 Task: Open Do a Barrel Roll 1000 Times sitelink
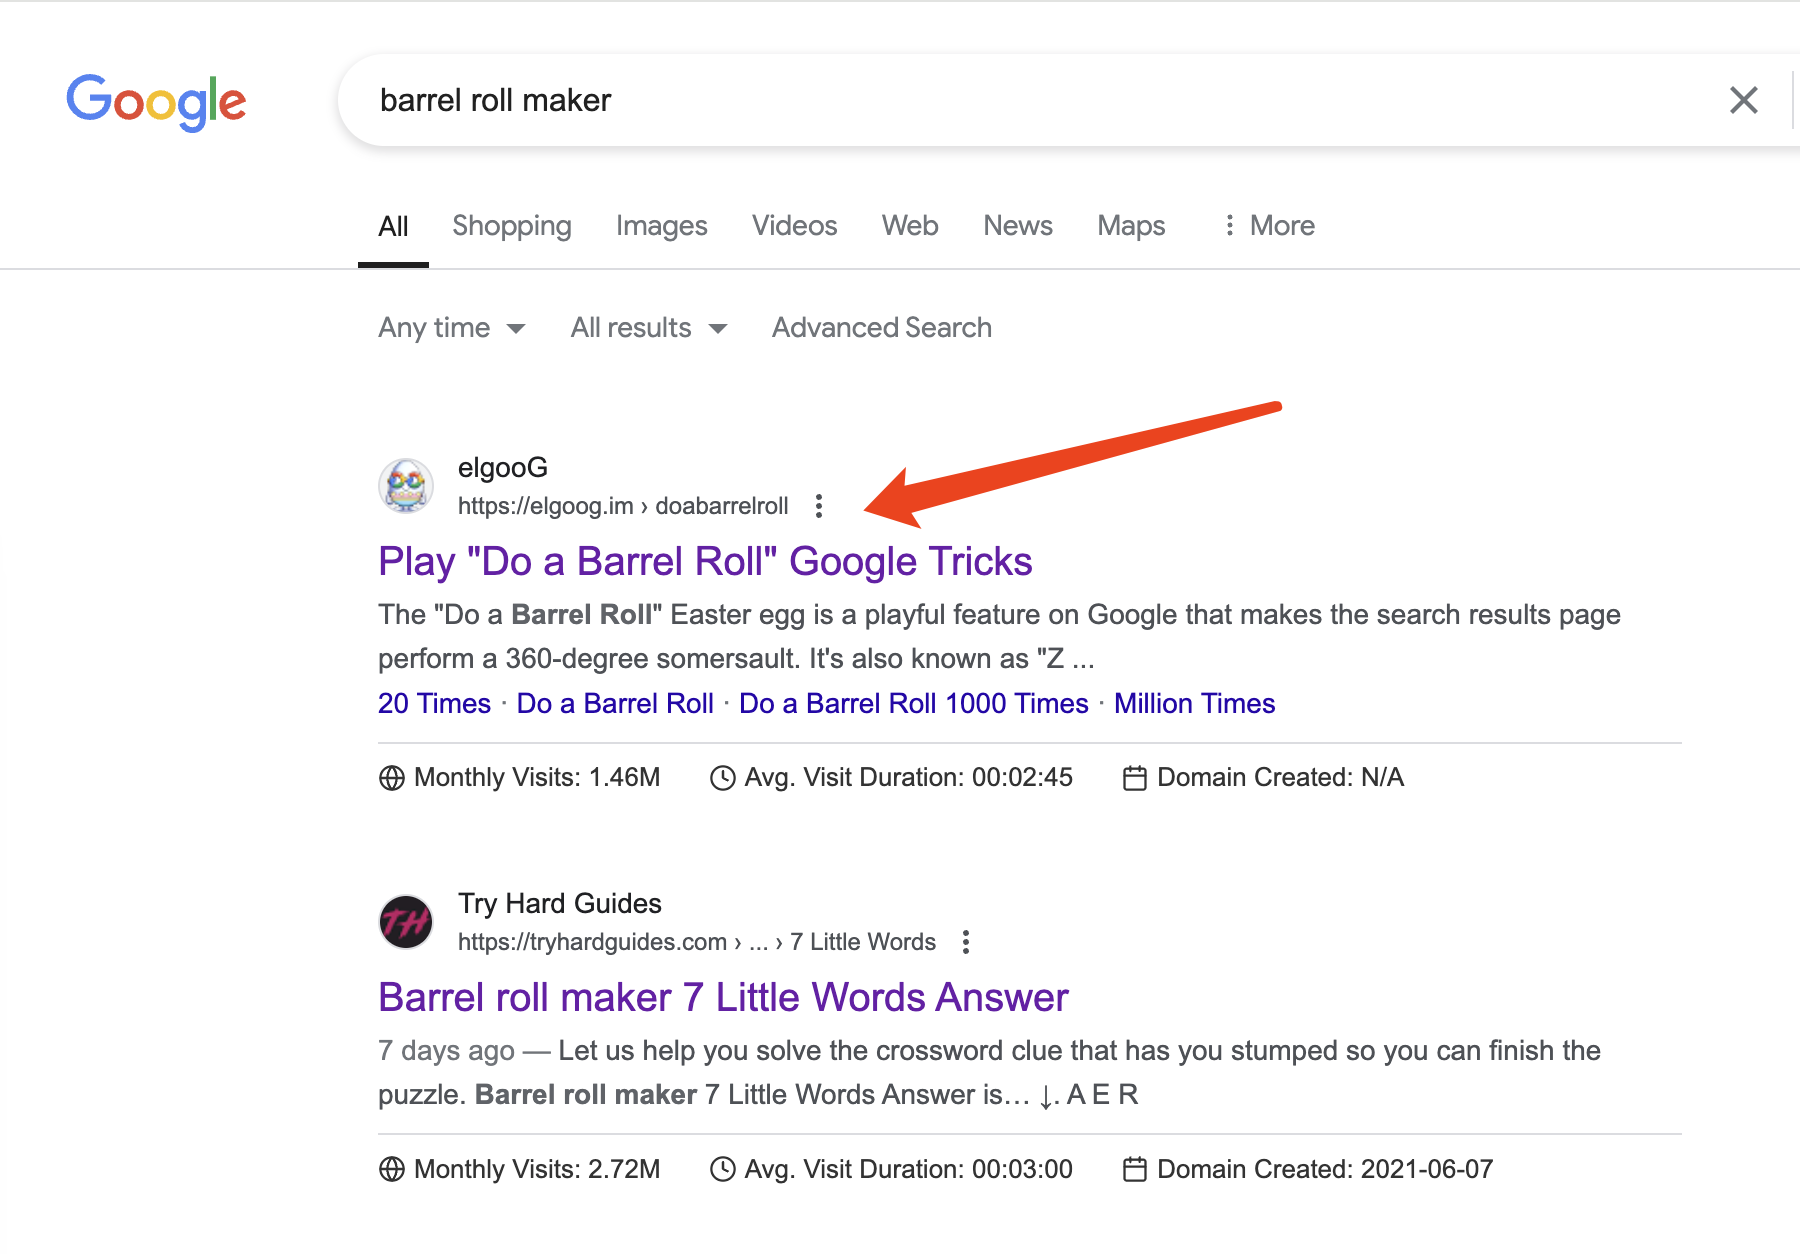[913, 704]
